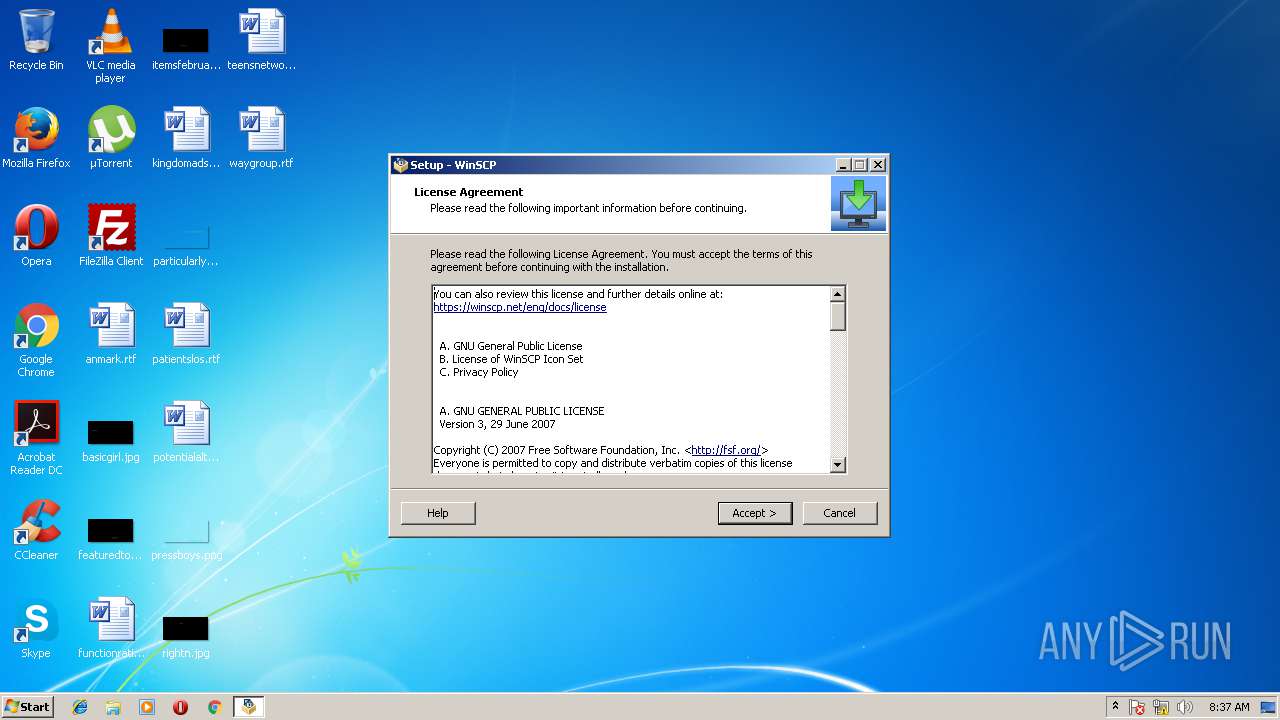The width and height of the screenshot is (1280, 720).
Task: Click the 8:37 AM taskbar clock
Action: coord(1229,707)
